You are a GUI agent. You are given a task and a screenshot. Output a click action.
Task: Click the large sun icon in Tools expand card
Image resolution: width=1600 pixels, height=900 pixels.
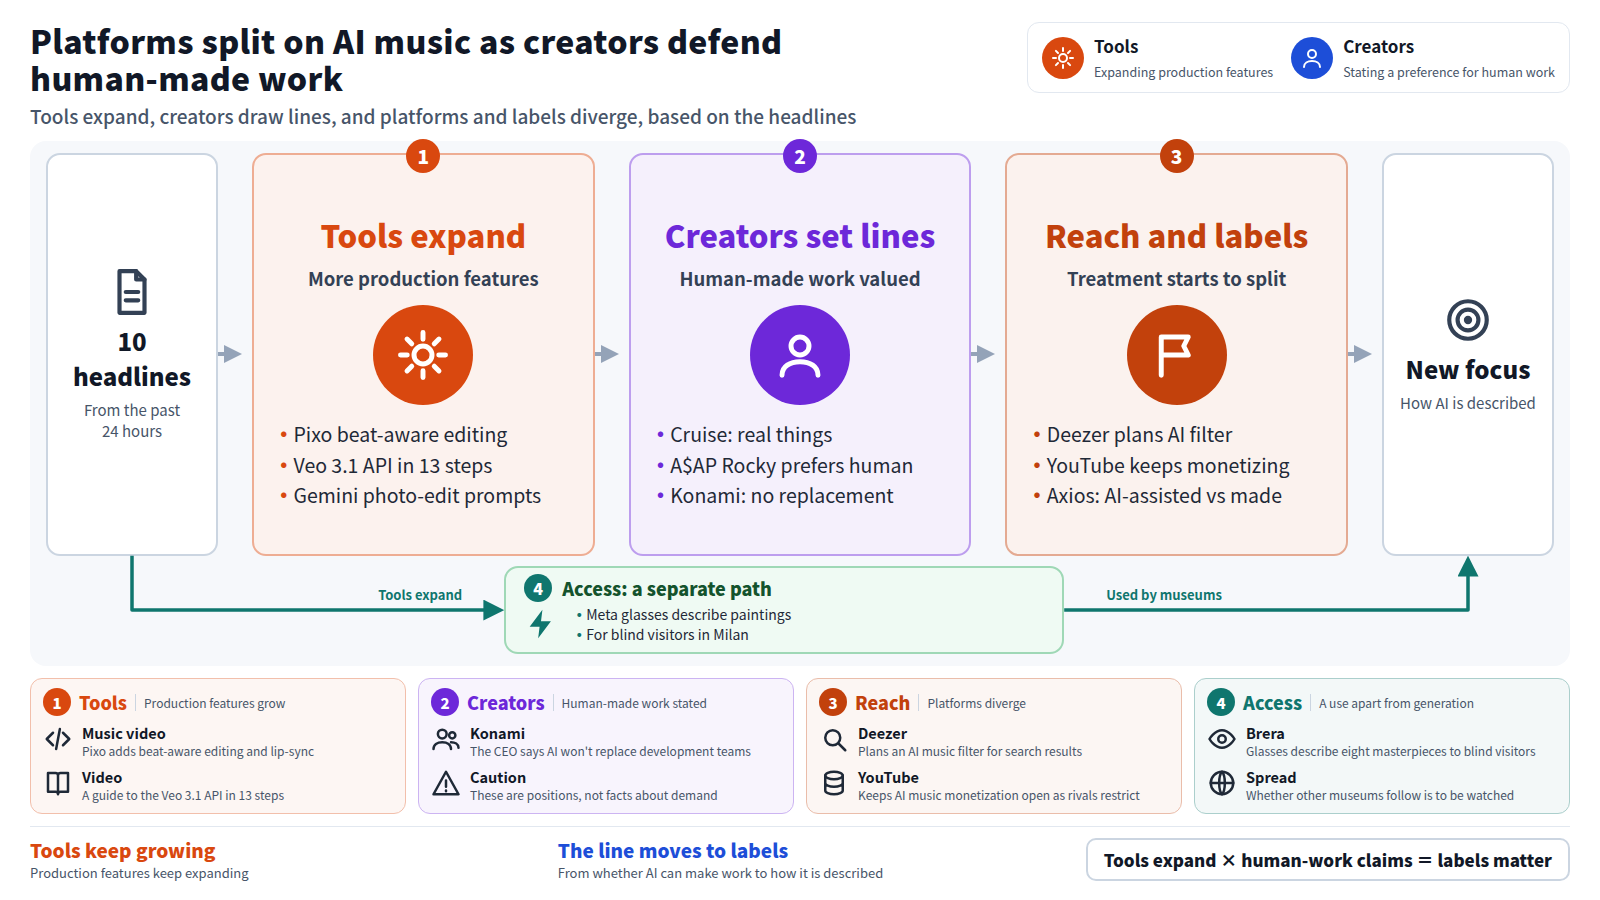423,355
